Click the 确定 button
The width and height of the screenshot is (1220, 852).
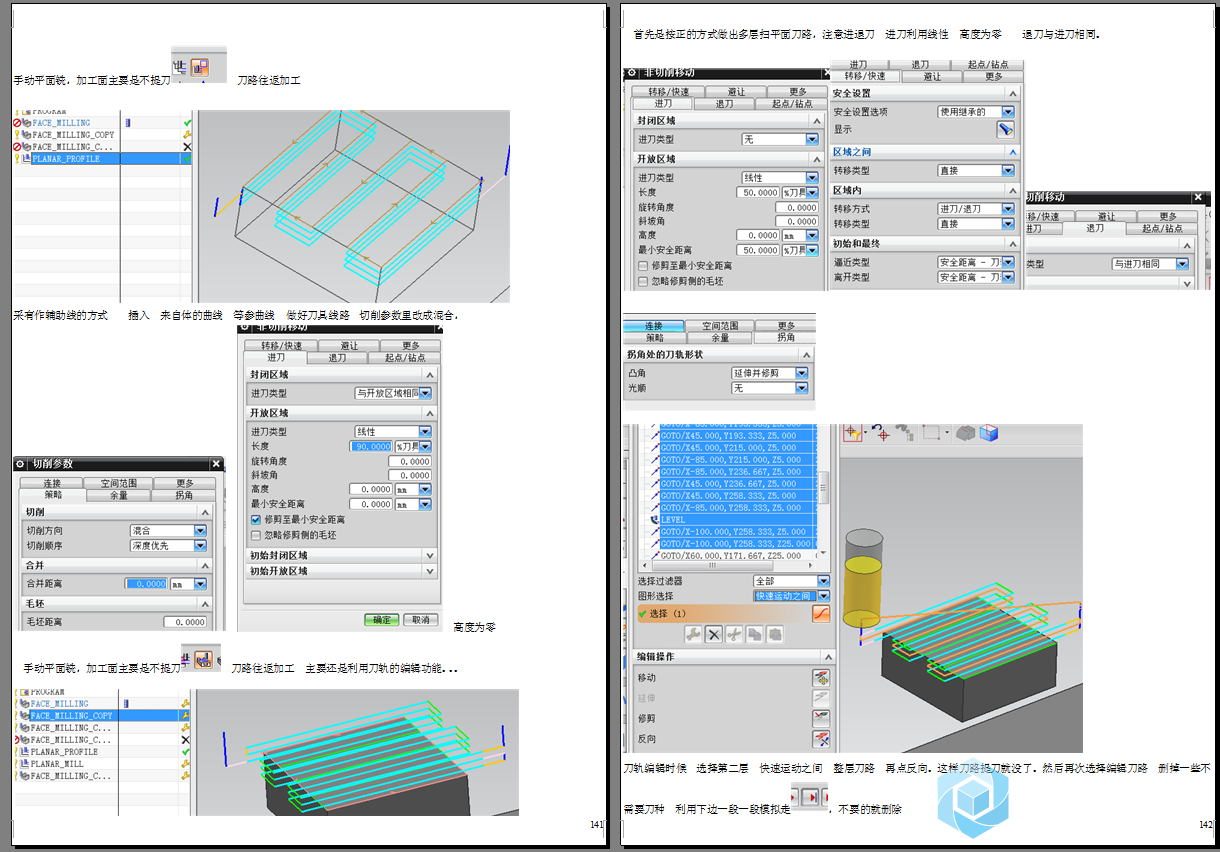click(x=382, y=620)
